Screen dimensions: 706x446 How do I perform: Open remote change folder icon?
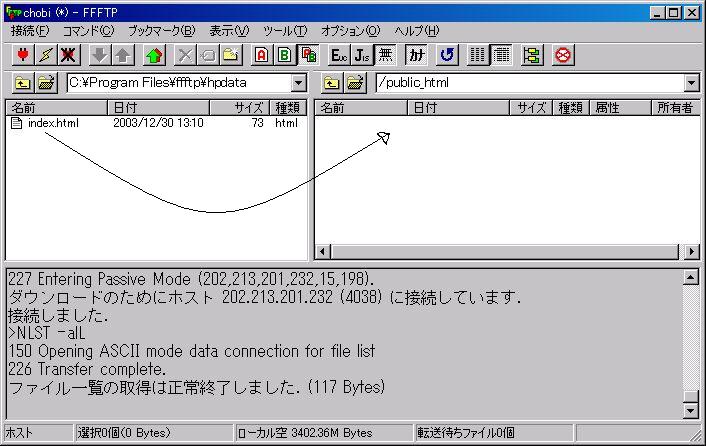point(356,84)
